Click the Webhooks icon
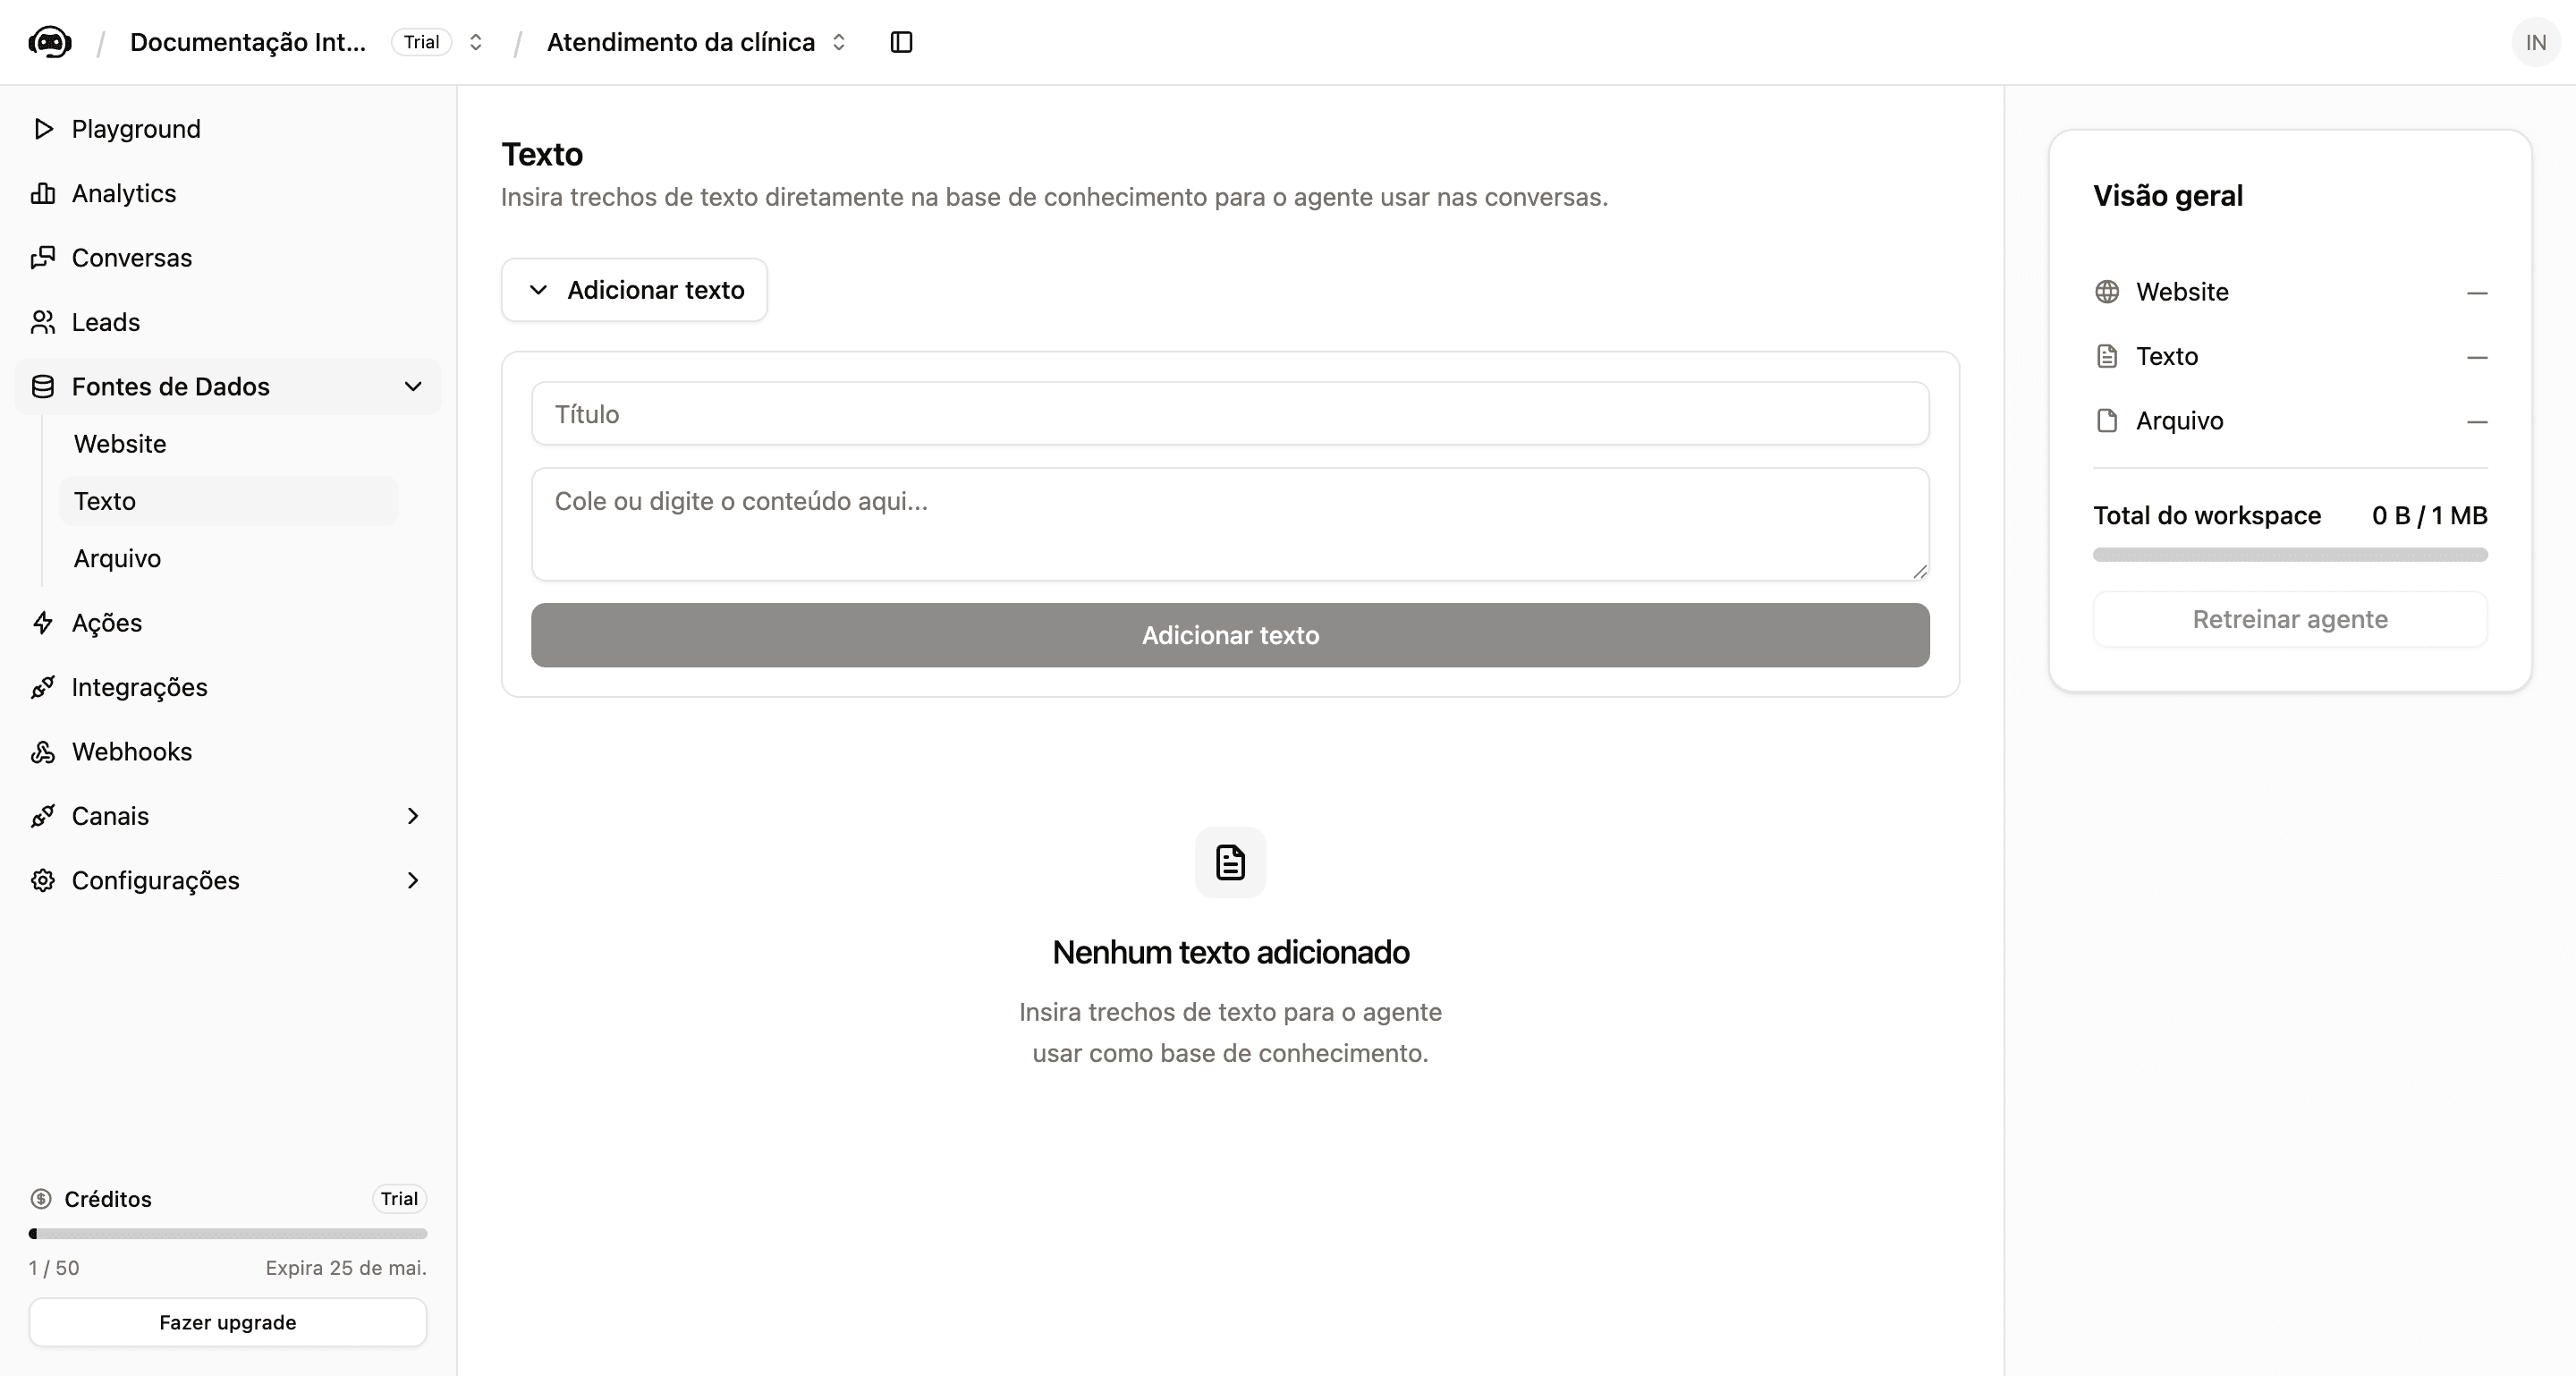This screenshot has width=2576, height=1376. 43,752
